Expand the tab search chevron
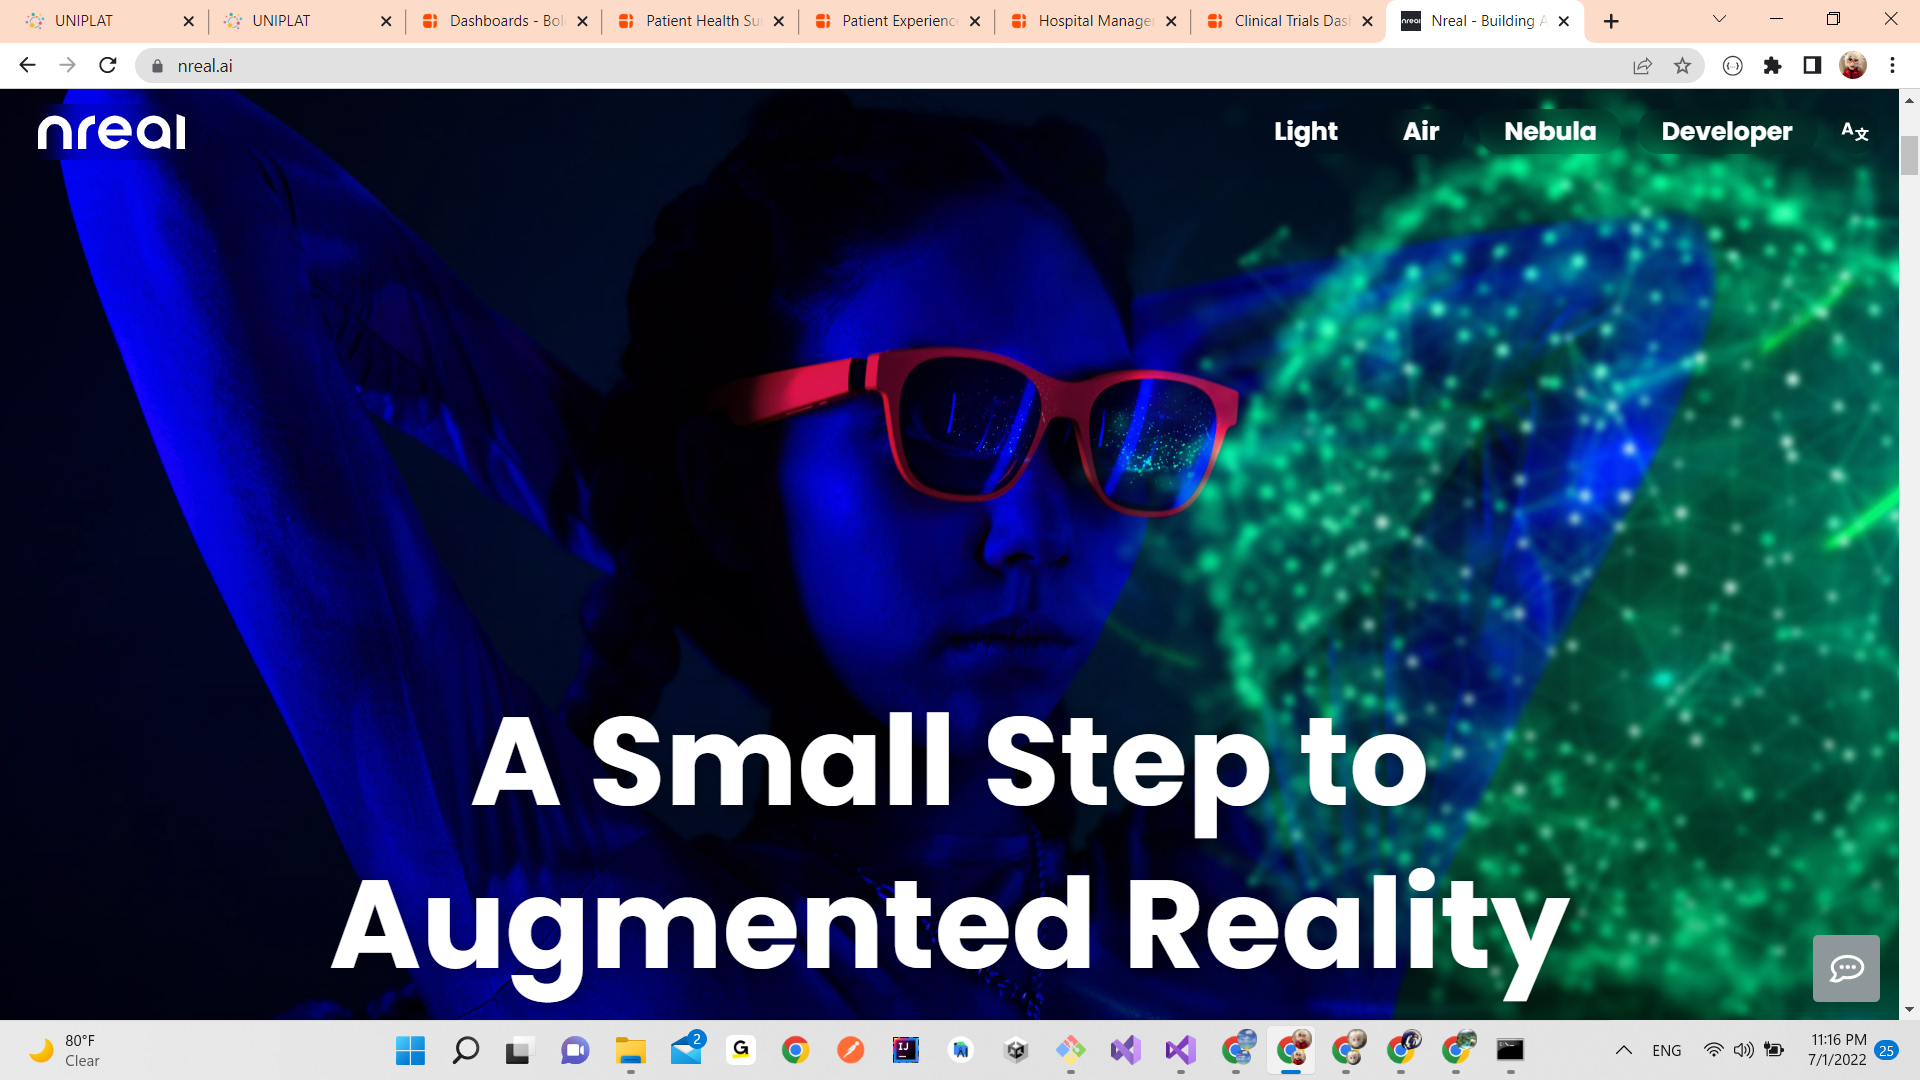Viewport: 1920px width, 1080px height. click(1719, 20)
